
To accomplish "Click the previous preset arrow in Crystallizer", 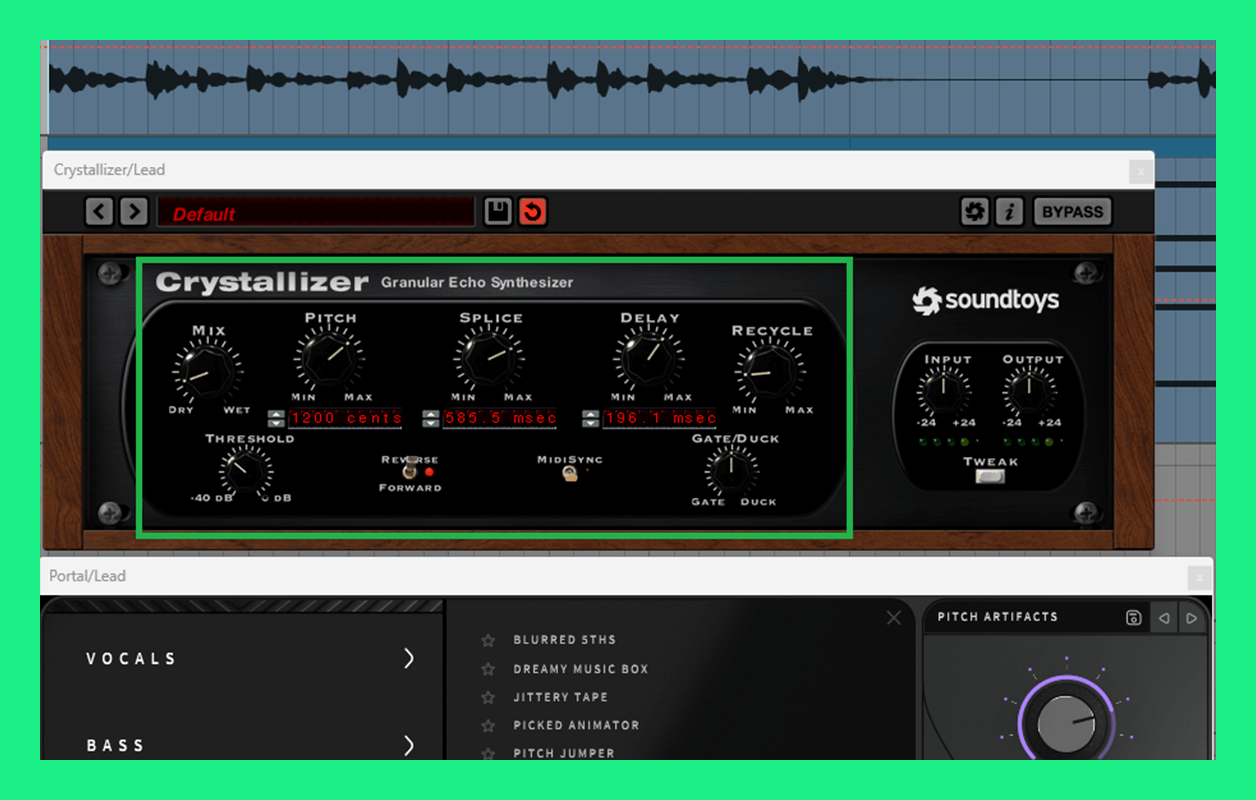I will 99,212.
